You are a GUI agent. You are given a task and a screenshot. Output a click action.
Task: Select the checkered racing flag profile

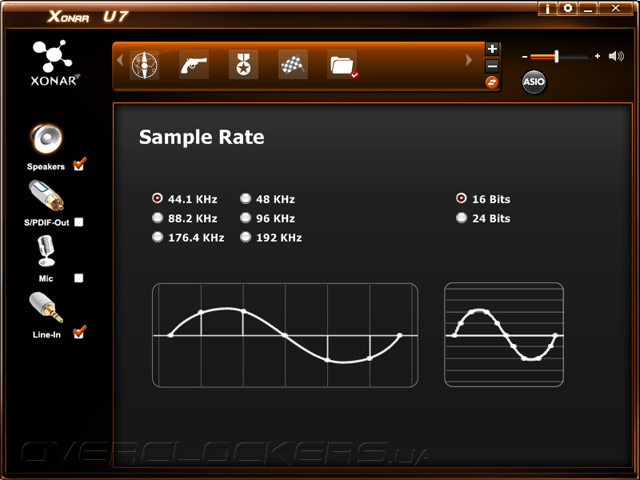[x=293, y=65]
